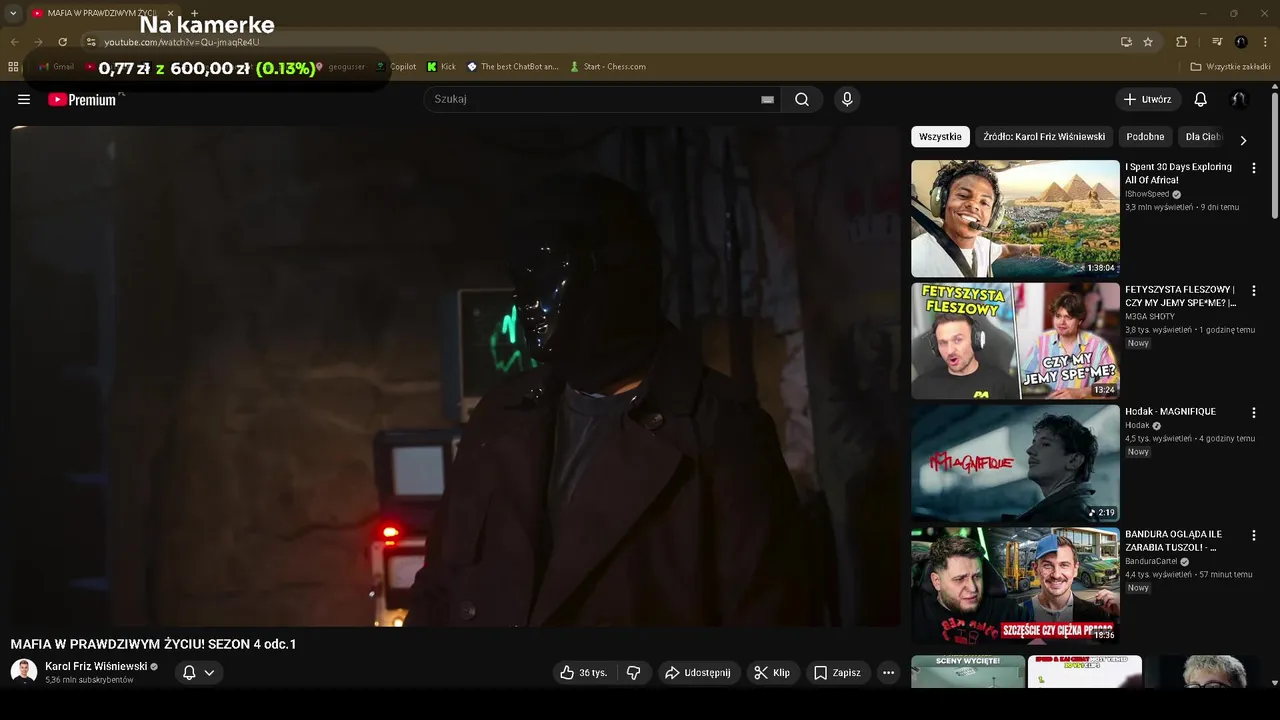Close the MAFIA W PRAWDZIWYM ŻYCIU tab

click(x=170, y=13)
